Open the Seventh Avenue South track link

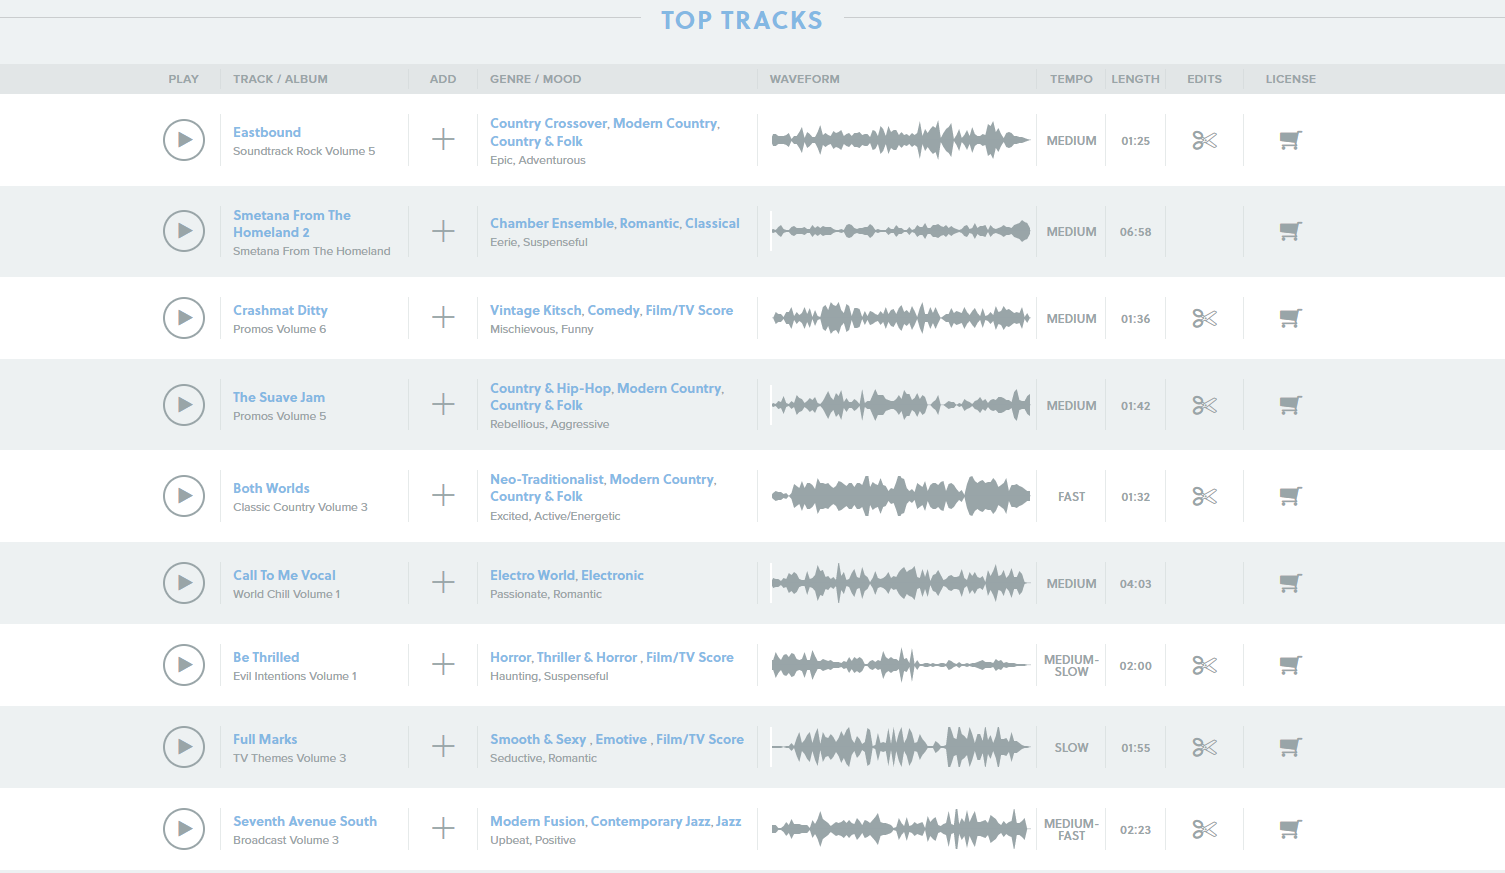tap(305, 821)
